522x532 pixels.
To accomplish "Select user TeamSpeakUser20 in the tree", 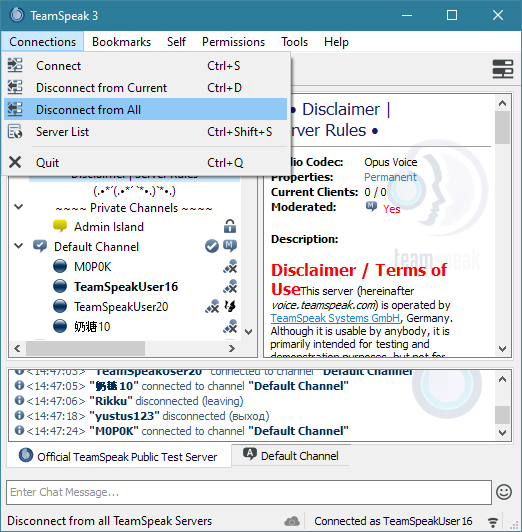I will 121,307.
